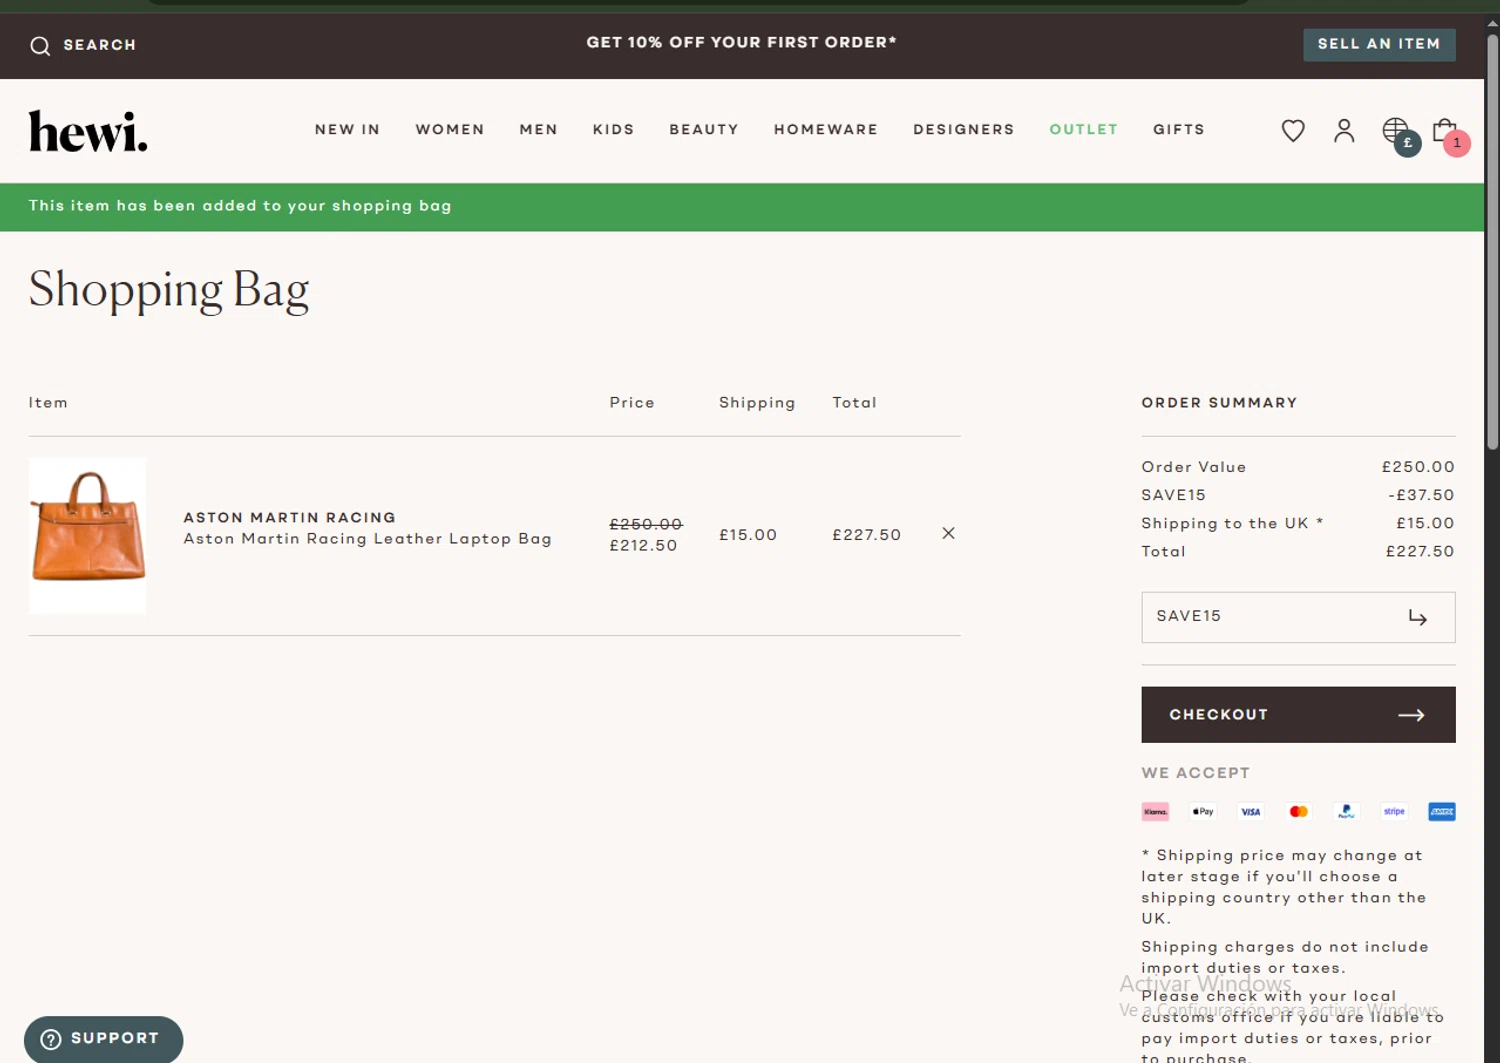
Task: Click the Klarna payment icon
Action: point(1155,811)
